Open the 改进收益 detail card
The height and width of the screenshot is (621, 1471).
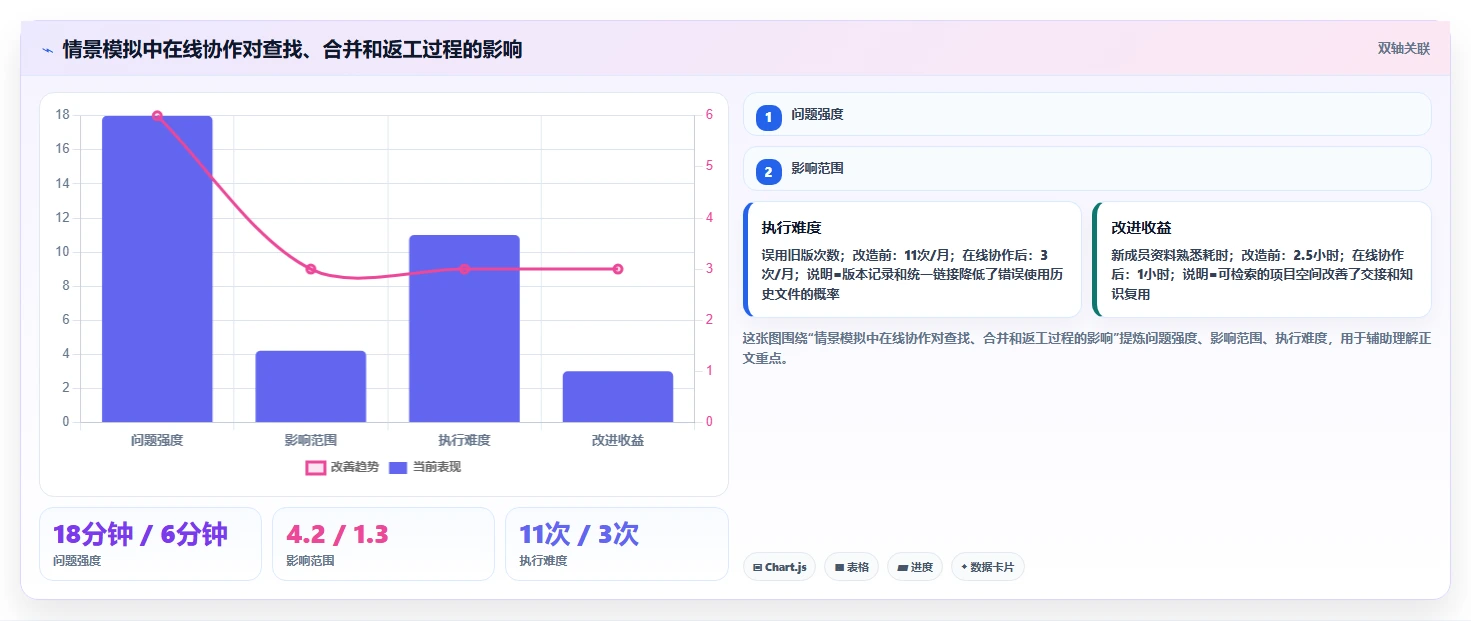tap(1262, 260)
